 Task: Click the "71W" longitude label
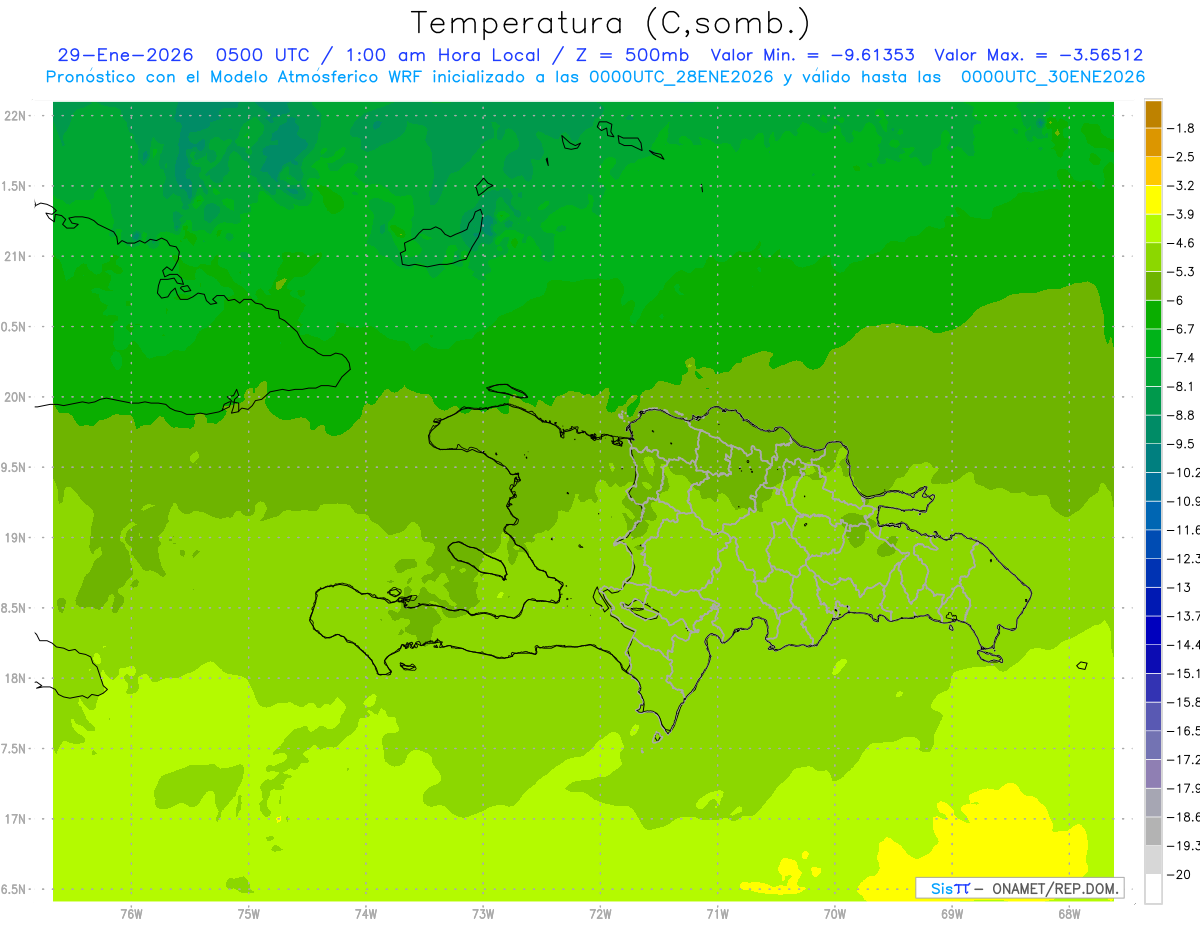point(717,914)
